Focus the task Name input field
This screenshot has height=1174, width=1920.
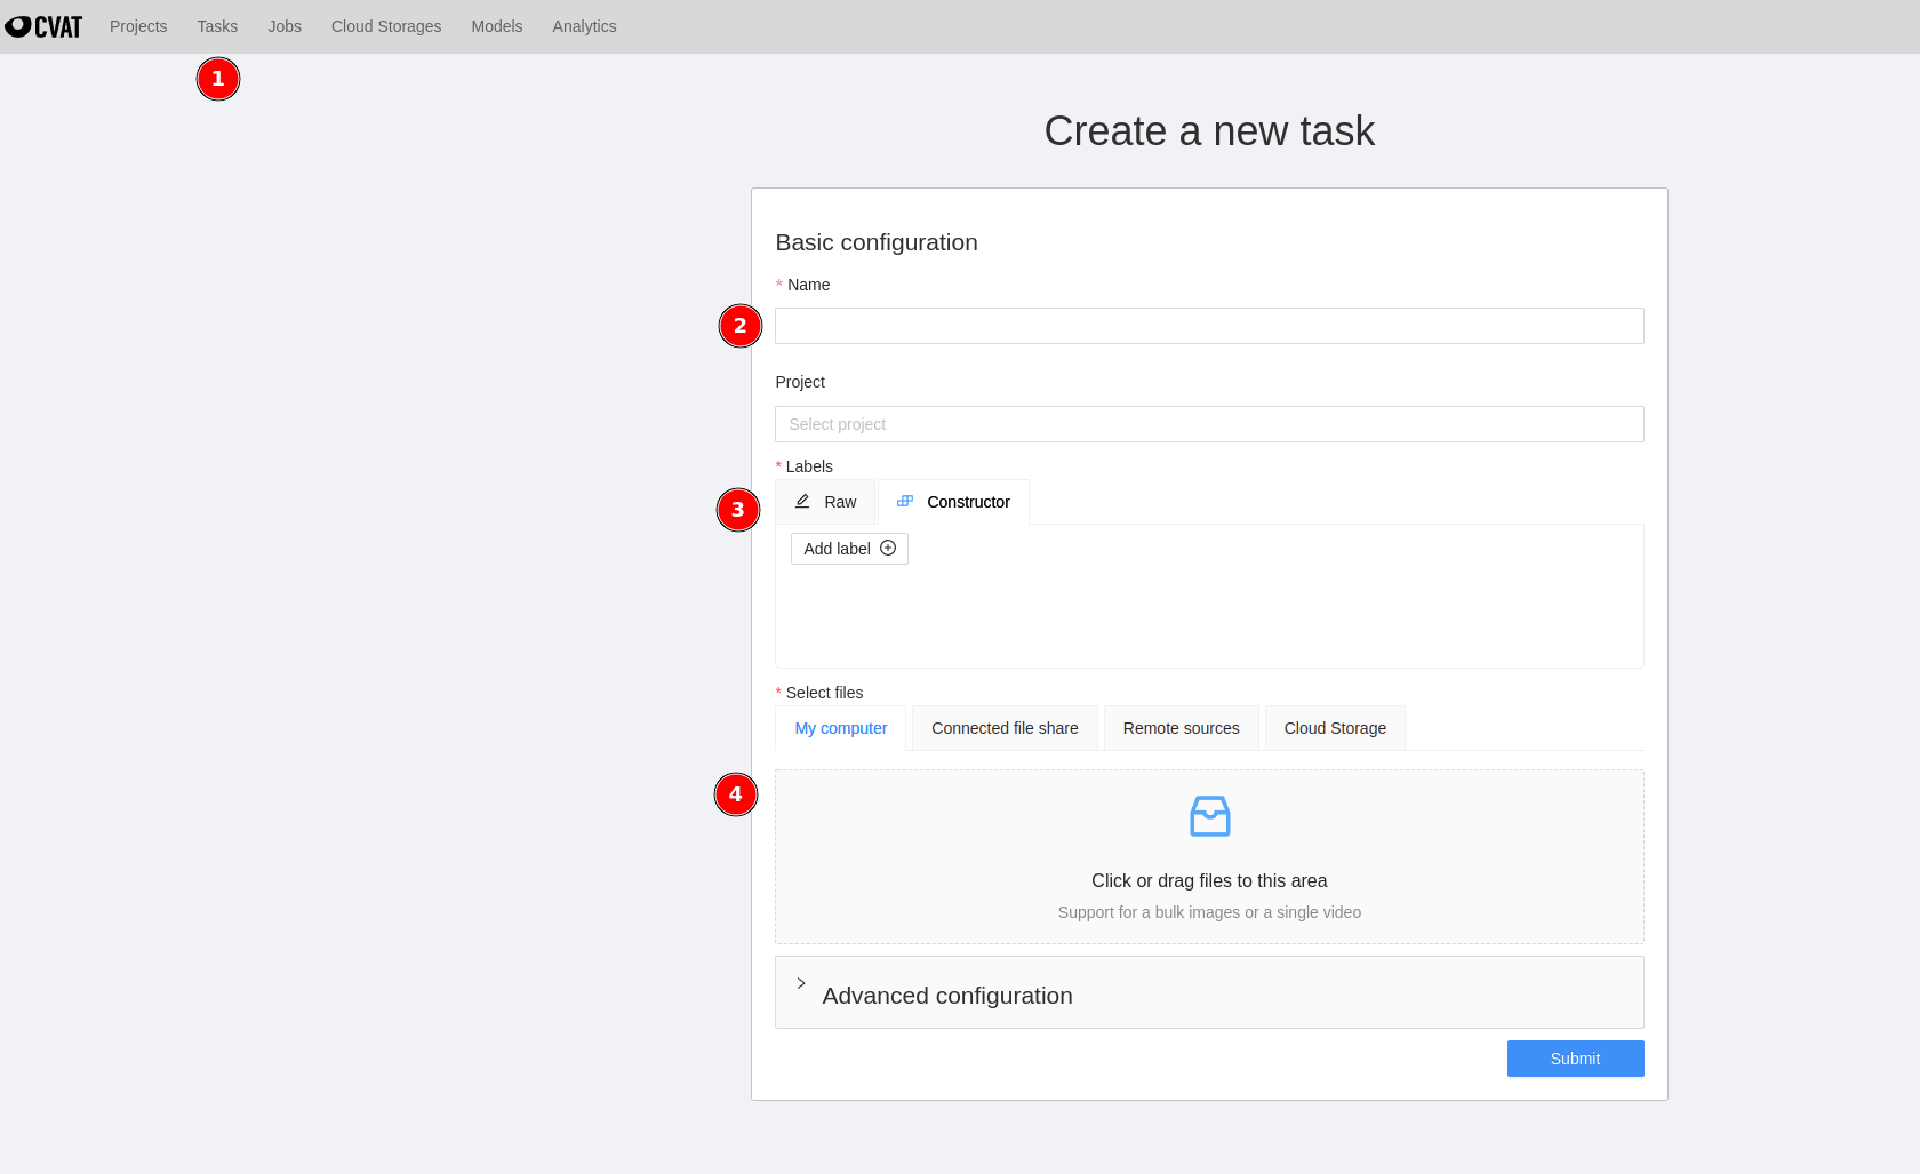(x=1208, y=326)
